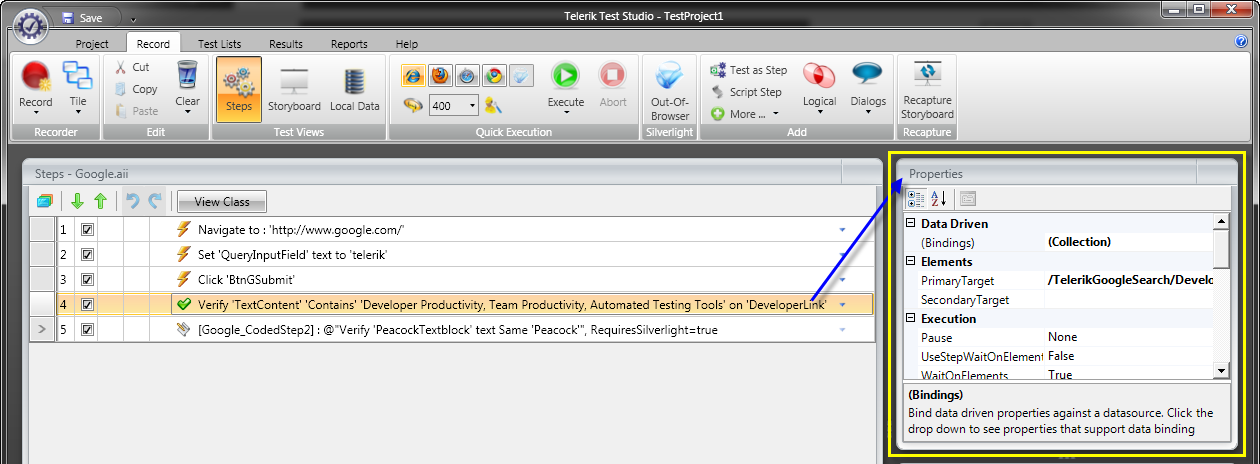Expand the Tile dropdown arrow
Viewport: 1260px width, 464px height.
(77, 113)
